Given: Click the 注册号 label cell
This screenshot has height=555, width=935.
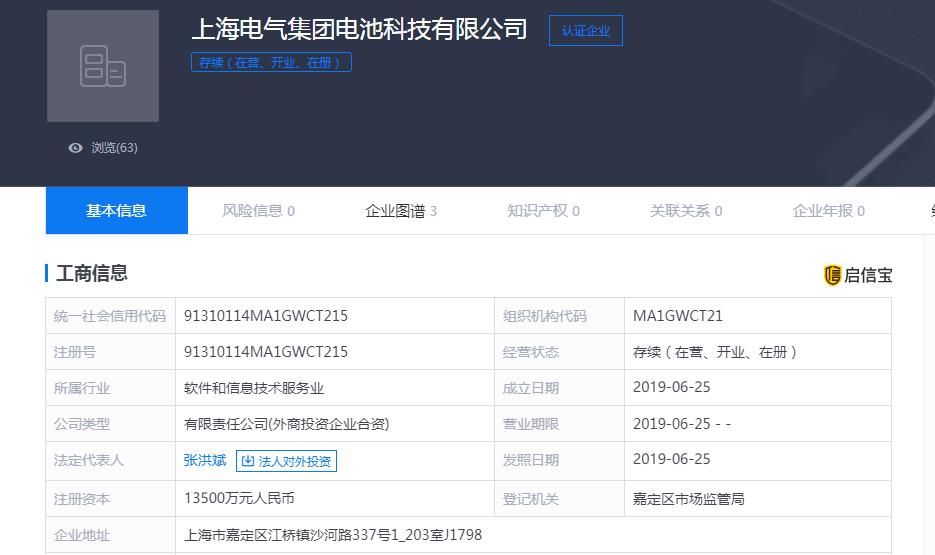Looking at the screenshot, I should tap(110, 352).
